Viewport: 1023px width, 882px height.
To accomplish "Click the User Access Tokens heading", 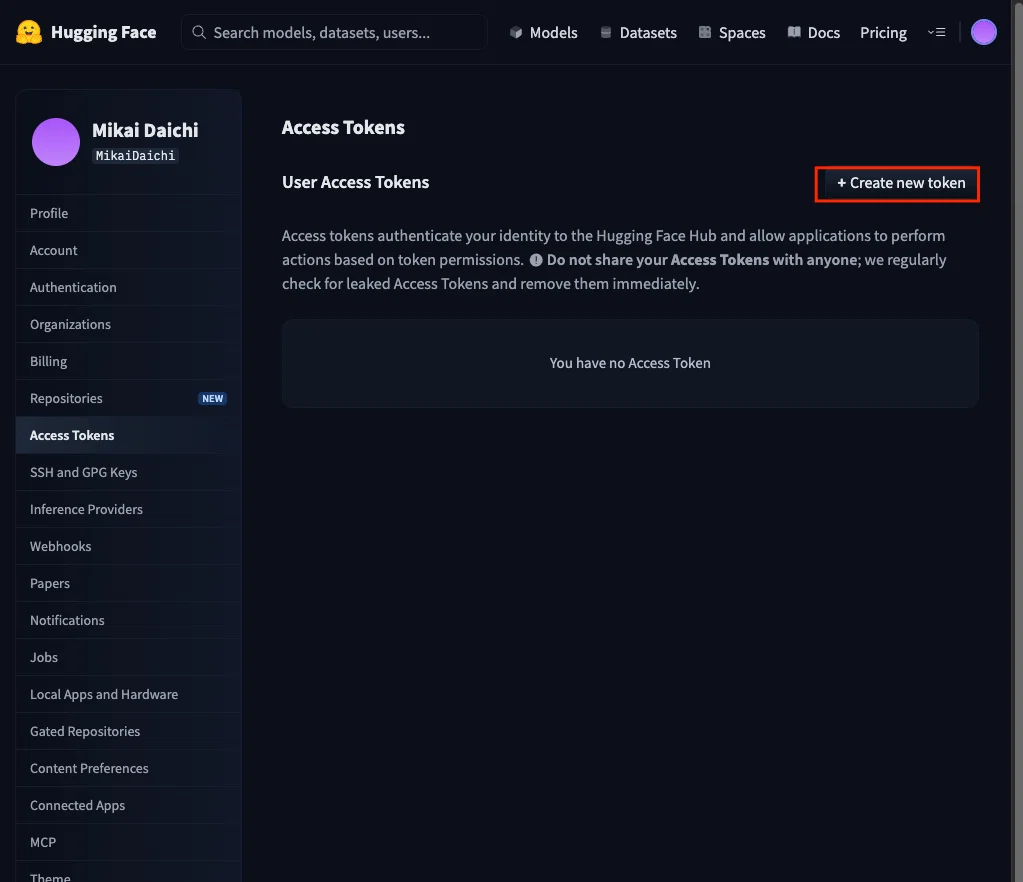I will pyautogui.click(x=356, y=183).
